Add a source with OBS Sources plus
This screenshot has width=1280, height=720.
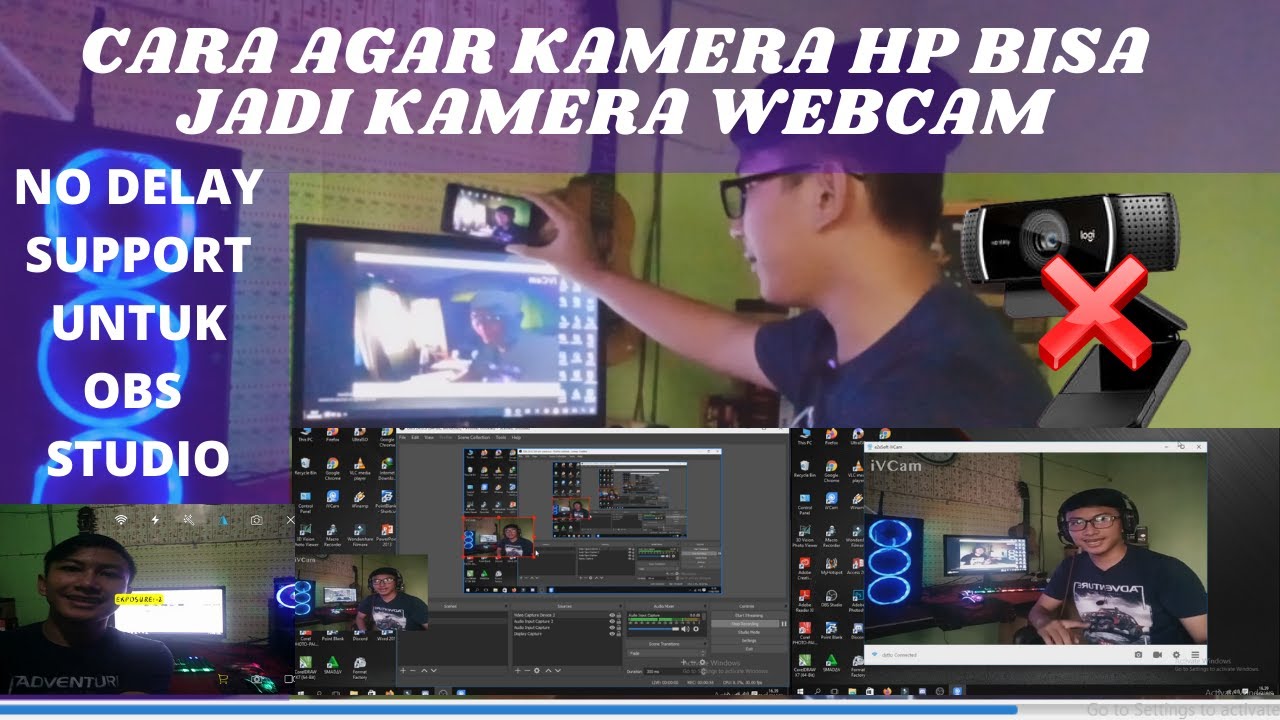click(x=518, y=670)
